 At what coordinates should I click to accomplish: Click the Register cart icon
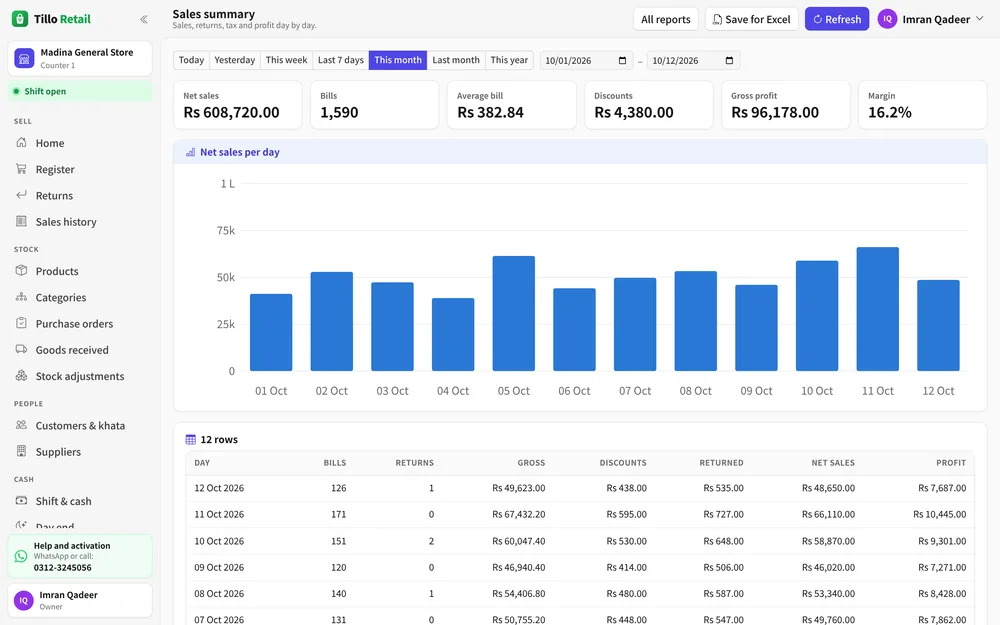22,168
